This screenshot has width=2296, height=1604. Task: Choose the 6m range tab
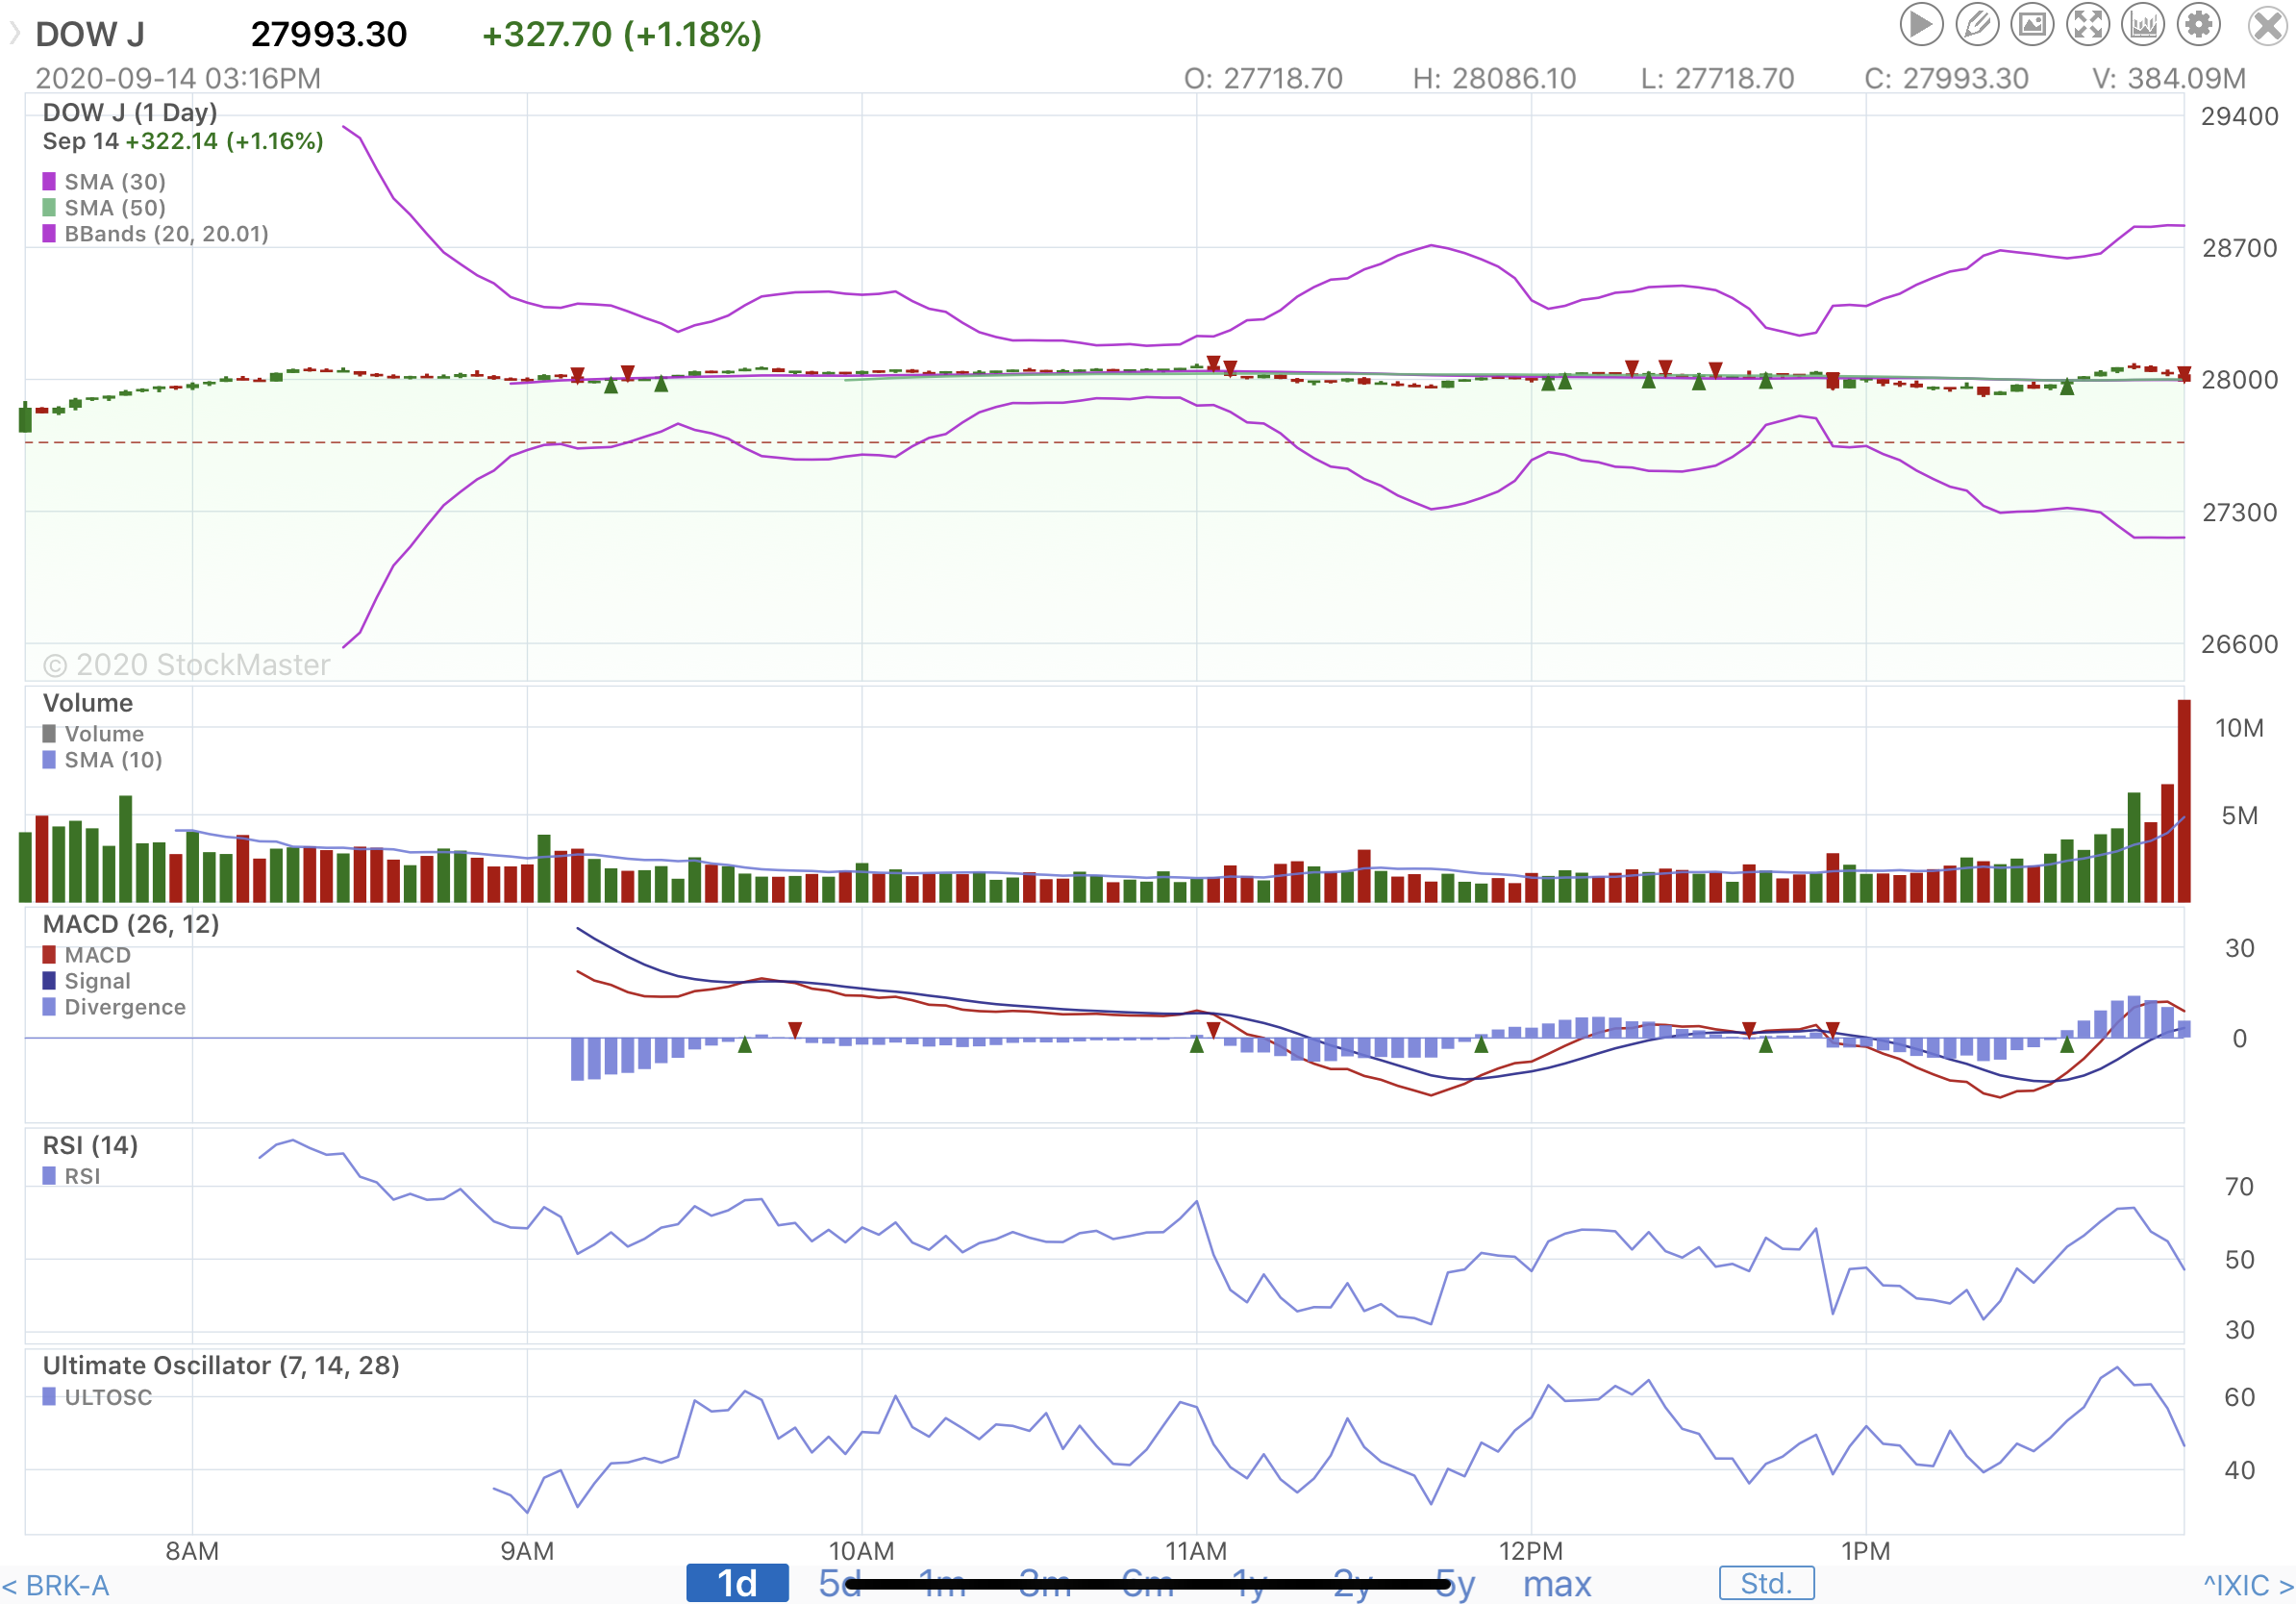(1147, 1583)
